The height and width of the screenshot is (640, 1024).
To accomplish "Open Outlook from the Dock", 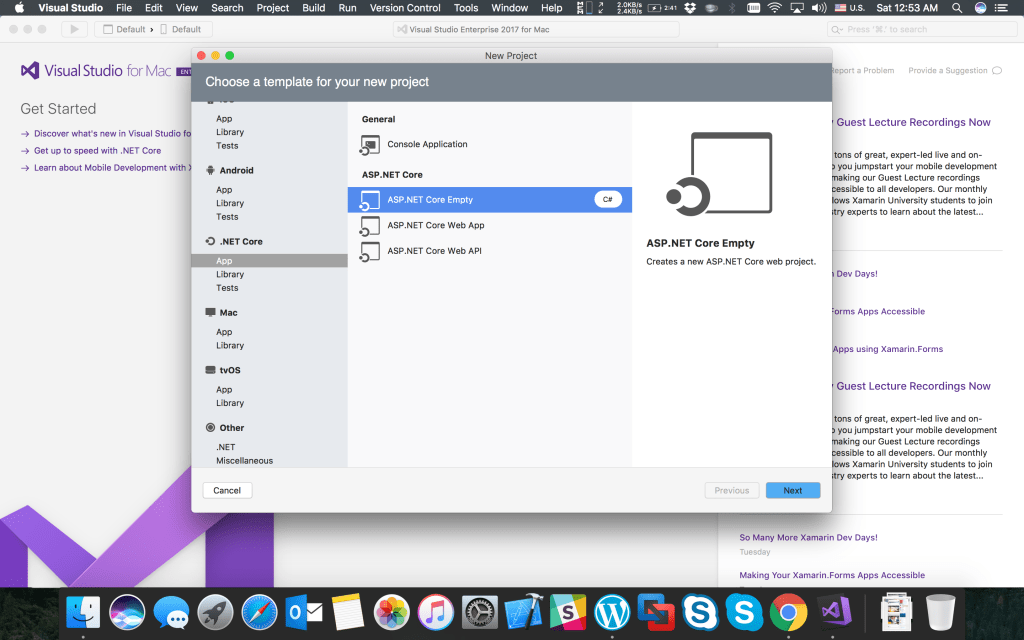I will point(303,613).
